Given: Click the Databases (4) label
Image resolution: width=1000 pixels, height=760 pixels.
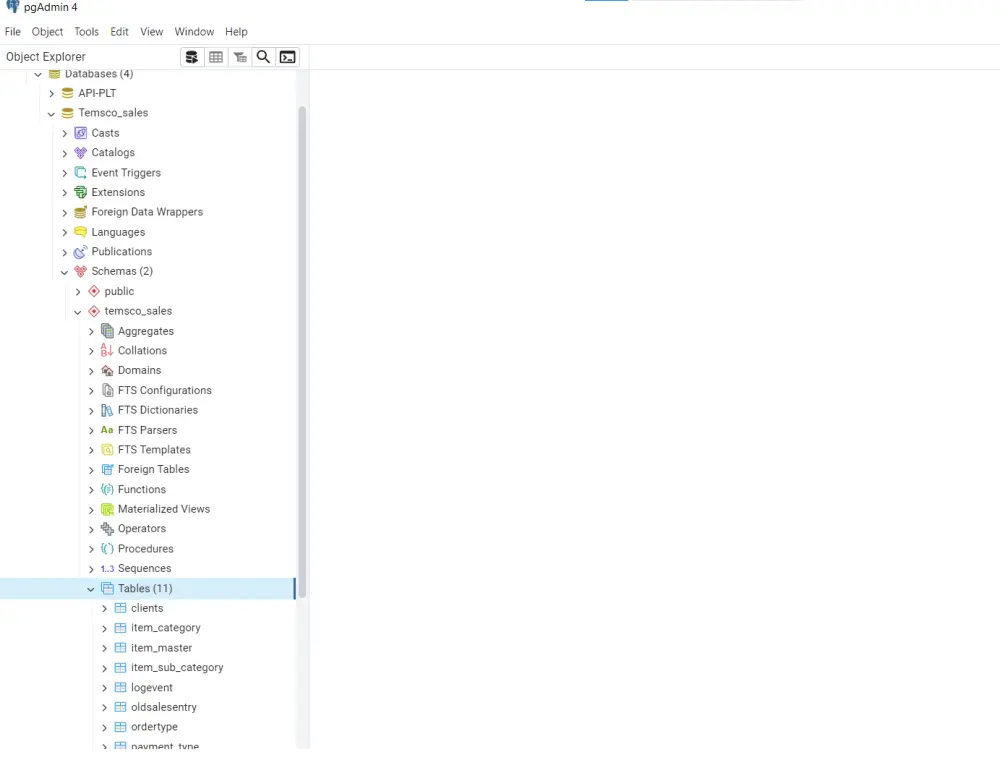Looking at the screenshot, I should (99, 75).
